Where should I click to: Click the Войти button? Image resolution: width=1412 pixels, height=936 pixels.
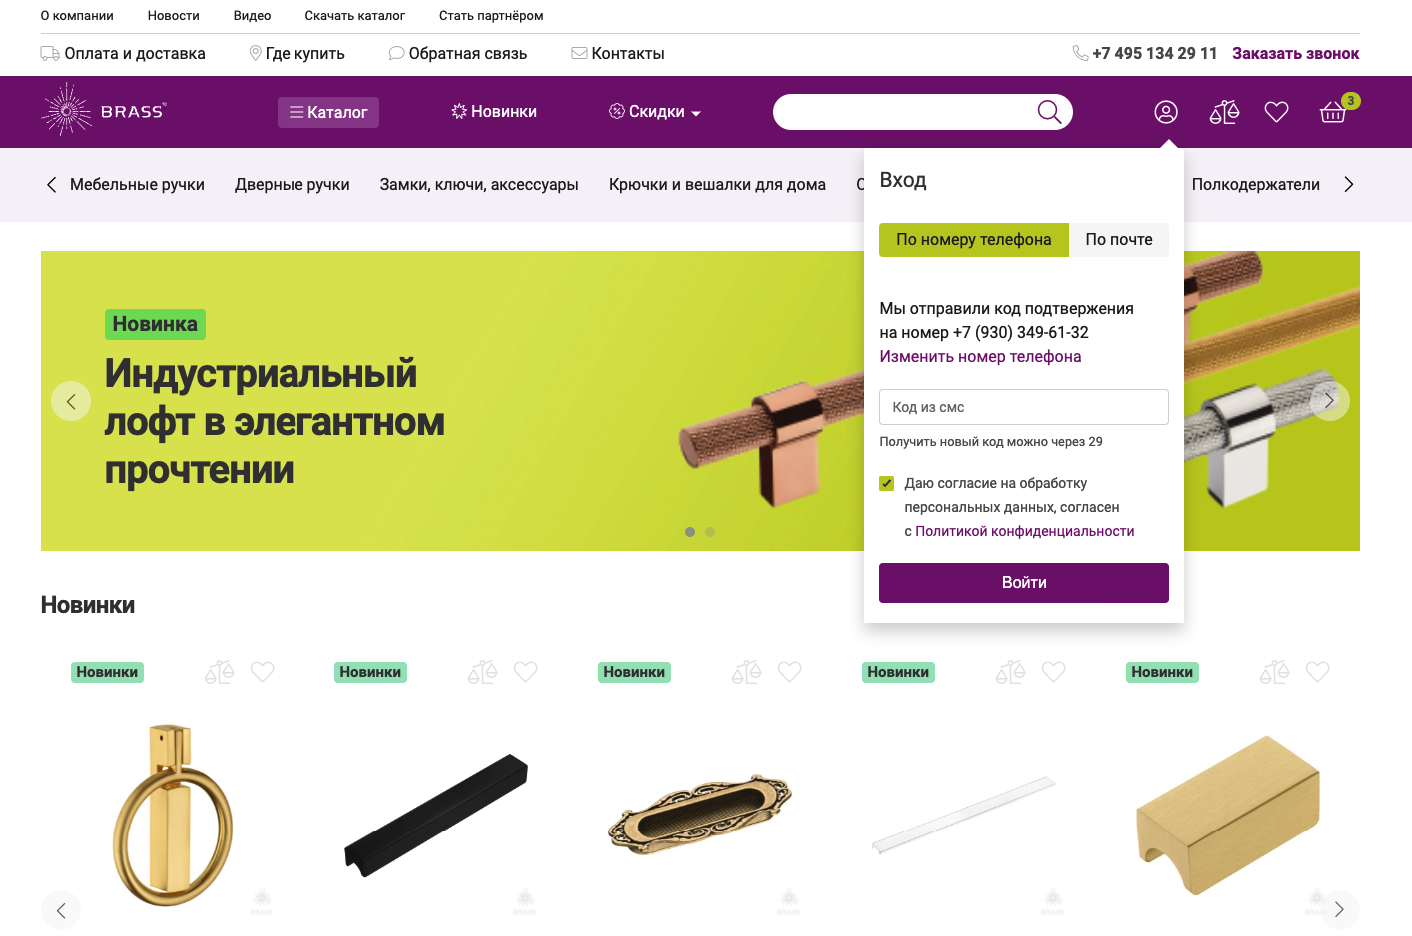point(1024,583)
